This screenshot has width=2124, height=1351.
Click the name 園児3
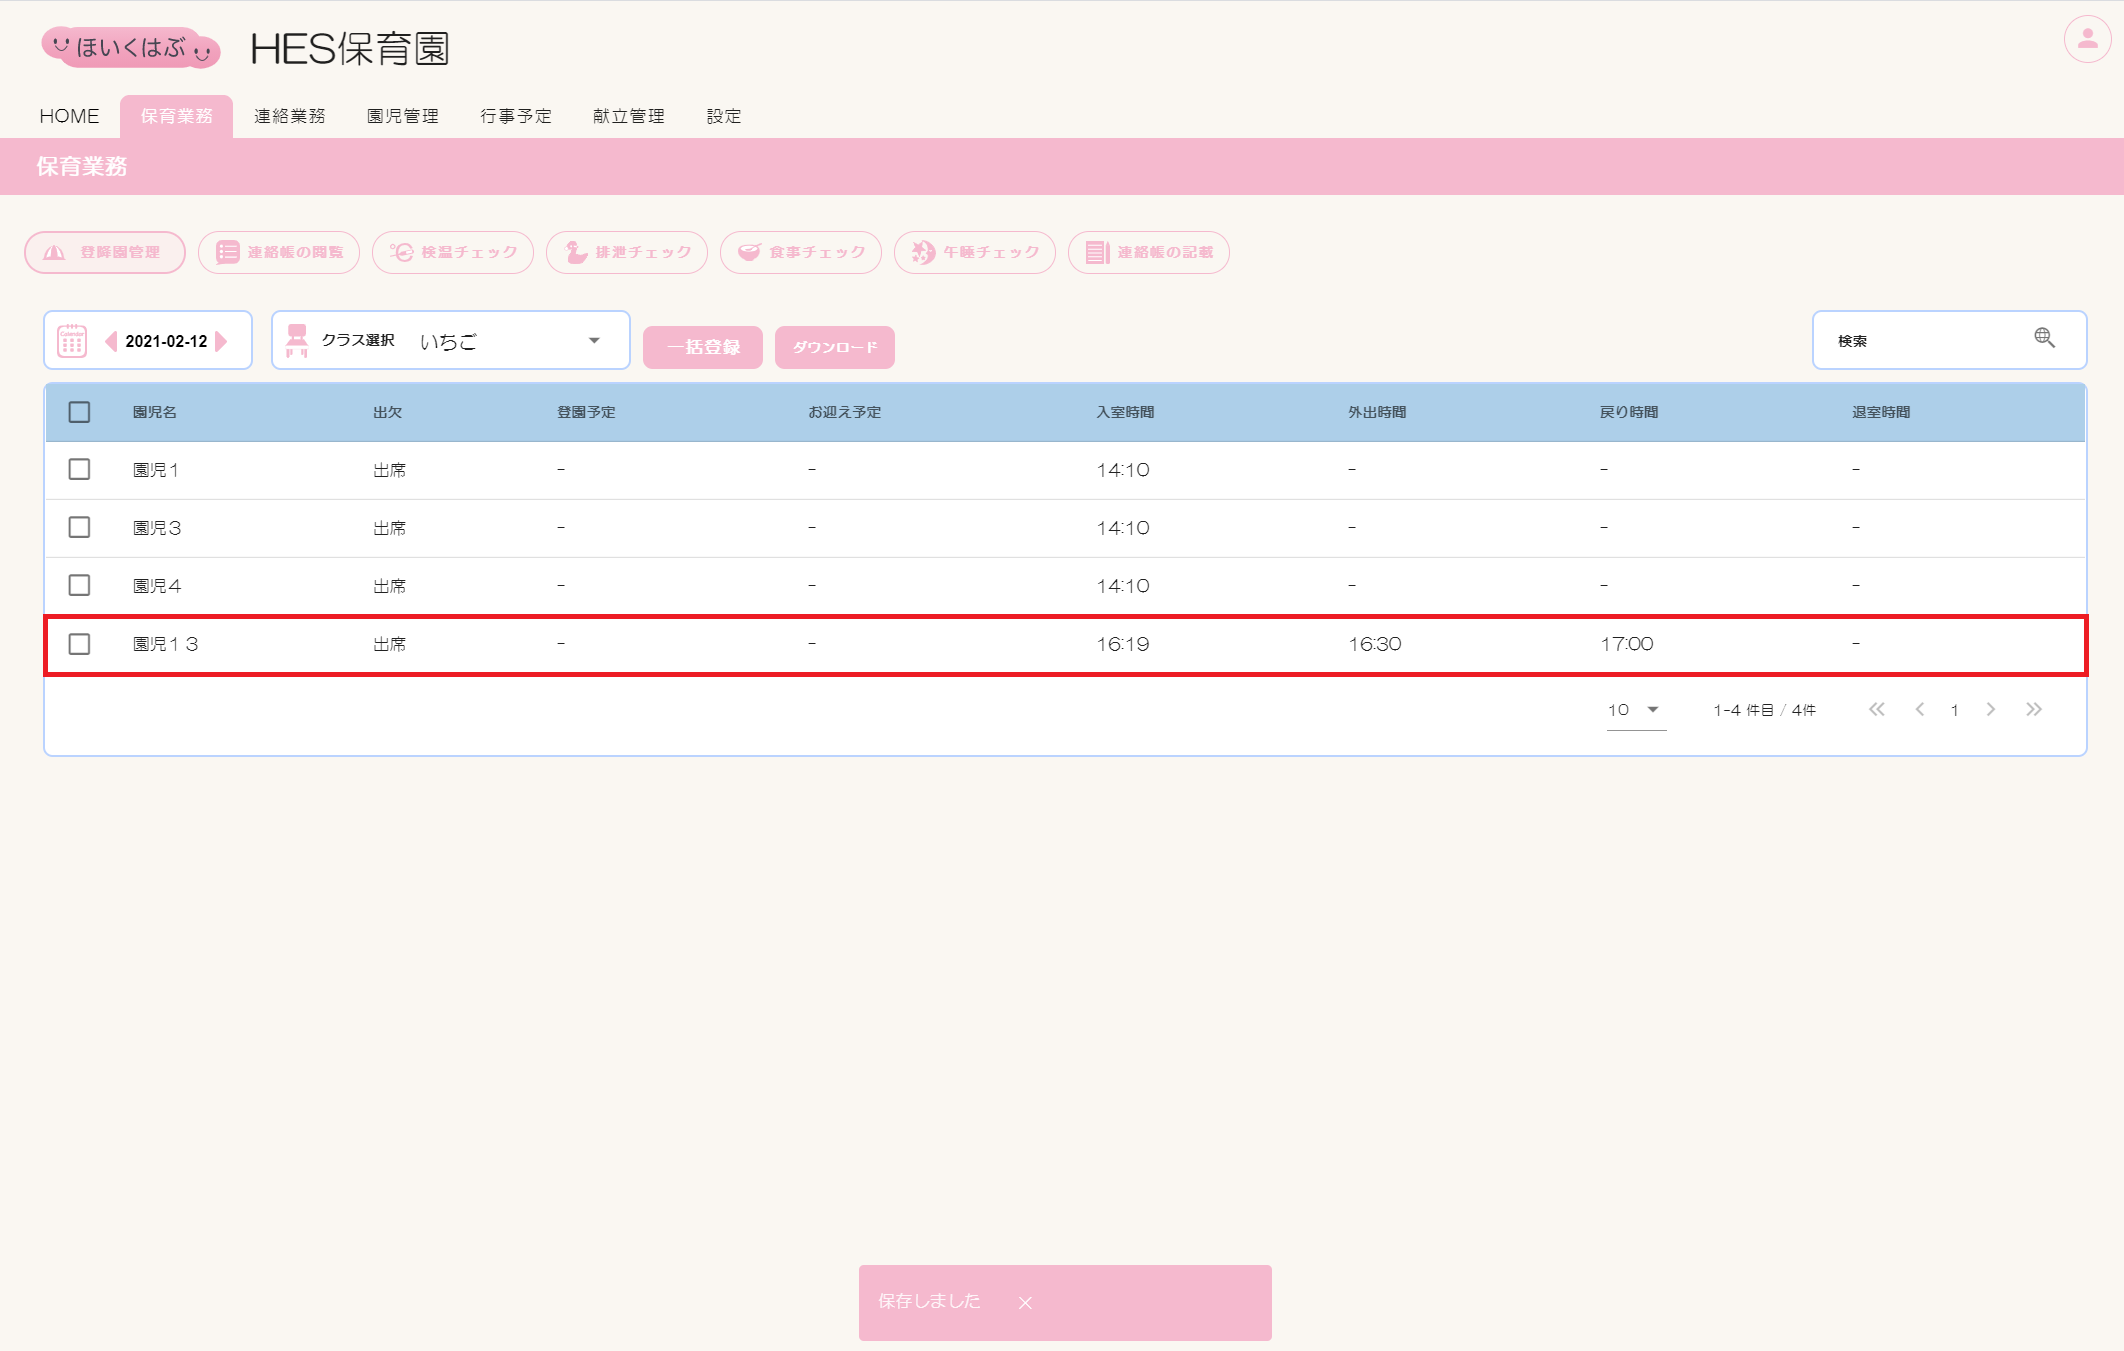pos(157,528)
